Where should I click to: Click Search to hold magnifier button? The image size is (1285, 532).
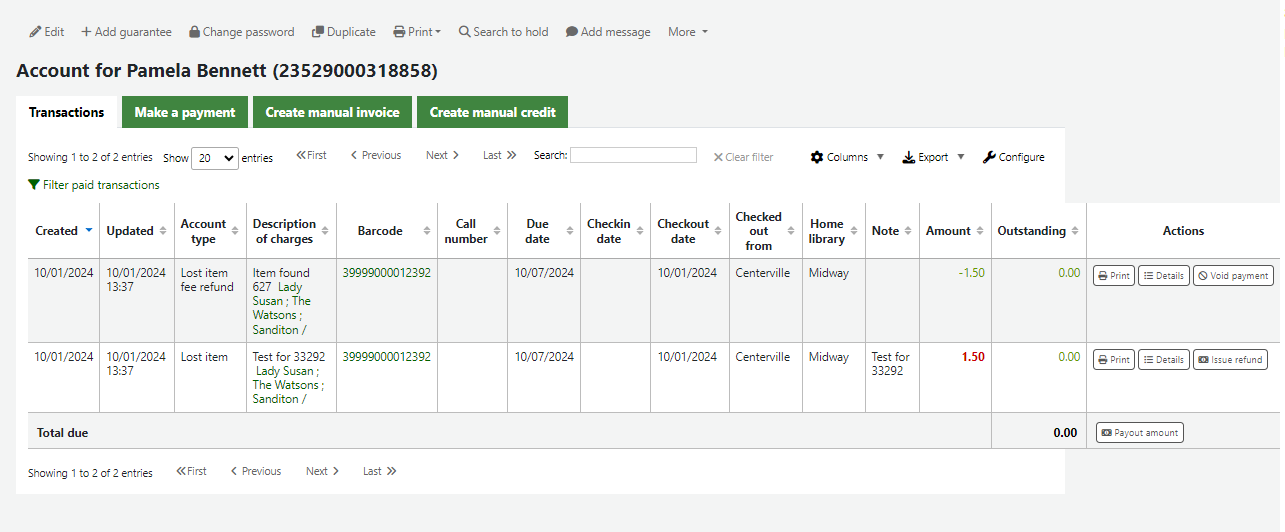pyautogui.click(x=503, y=32)
